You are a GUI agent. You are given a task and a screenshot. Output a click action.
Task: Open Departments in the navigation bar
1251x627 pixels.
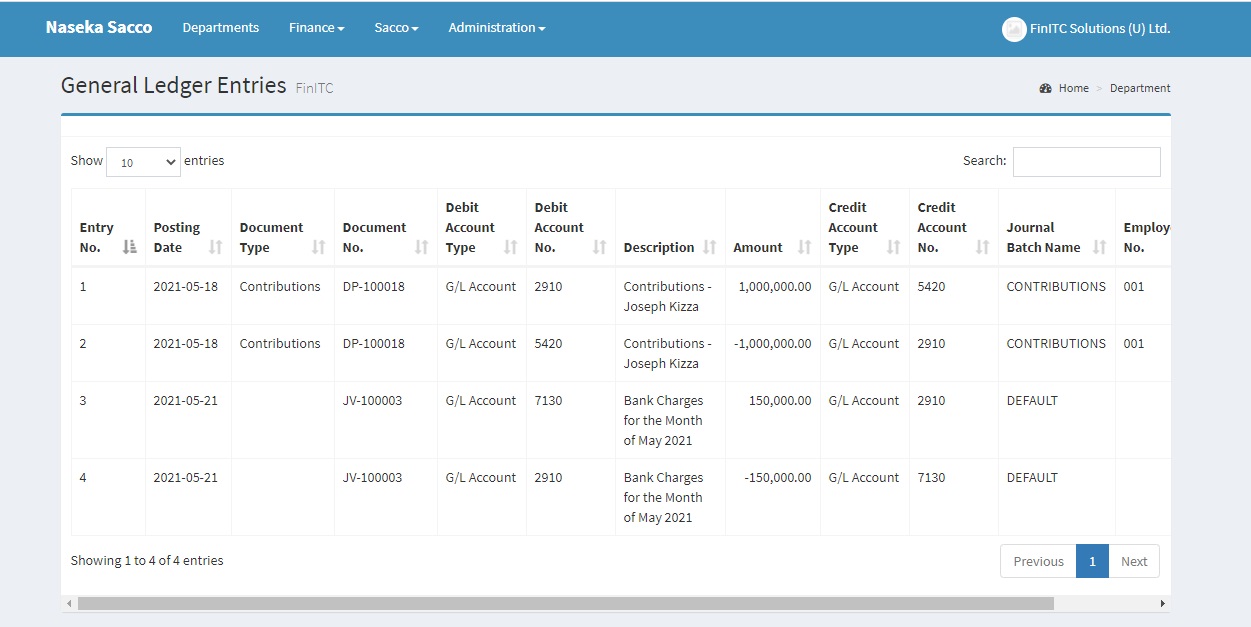click(220, 28)
